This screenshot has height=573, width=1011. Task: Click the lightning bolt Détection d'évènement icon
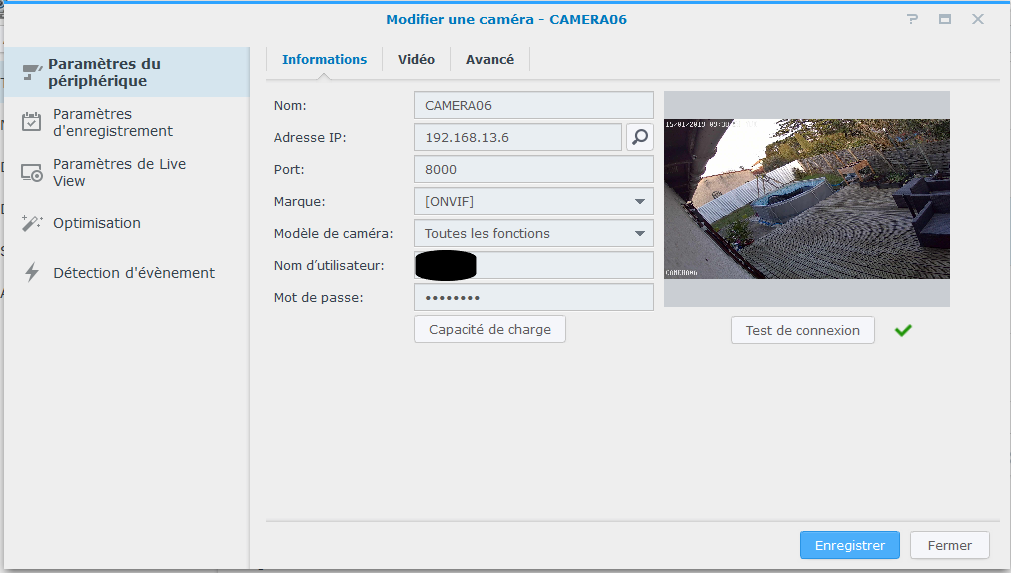coord(32,273)
